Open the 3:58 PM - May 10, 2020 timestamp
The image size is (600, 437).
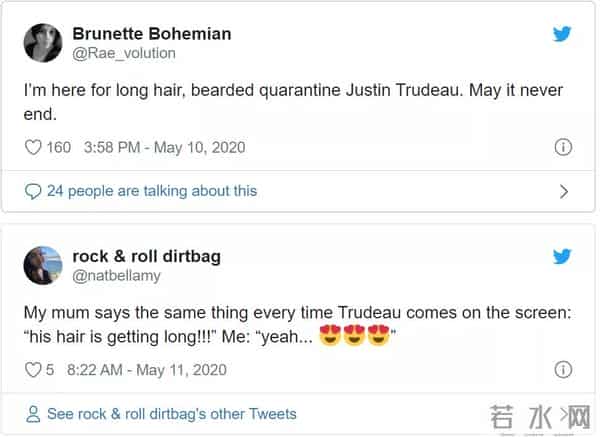[164, 148]
